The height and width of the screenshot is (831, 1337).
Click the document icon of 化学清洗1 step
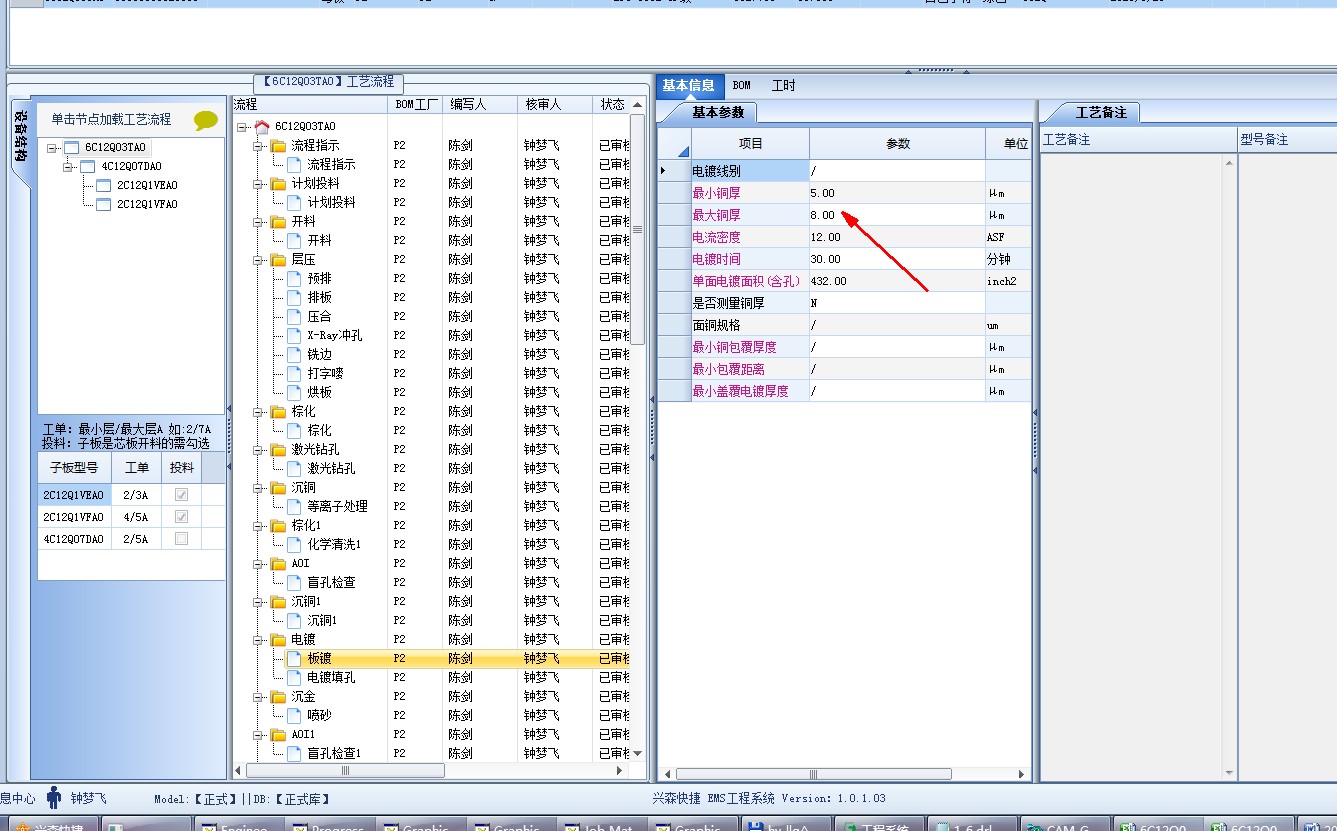click(x=294, y=544)
